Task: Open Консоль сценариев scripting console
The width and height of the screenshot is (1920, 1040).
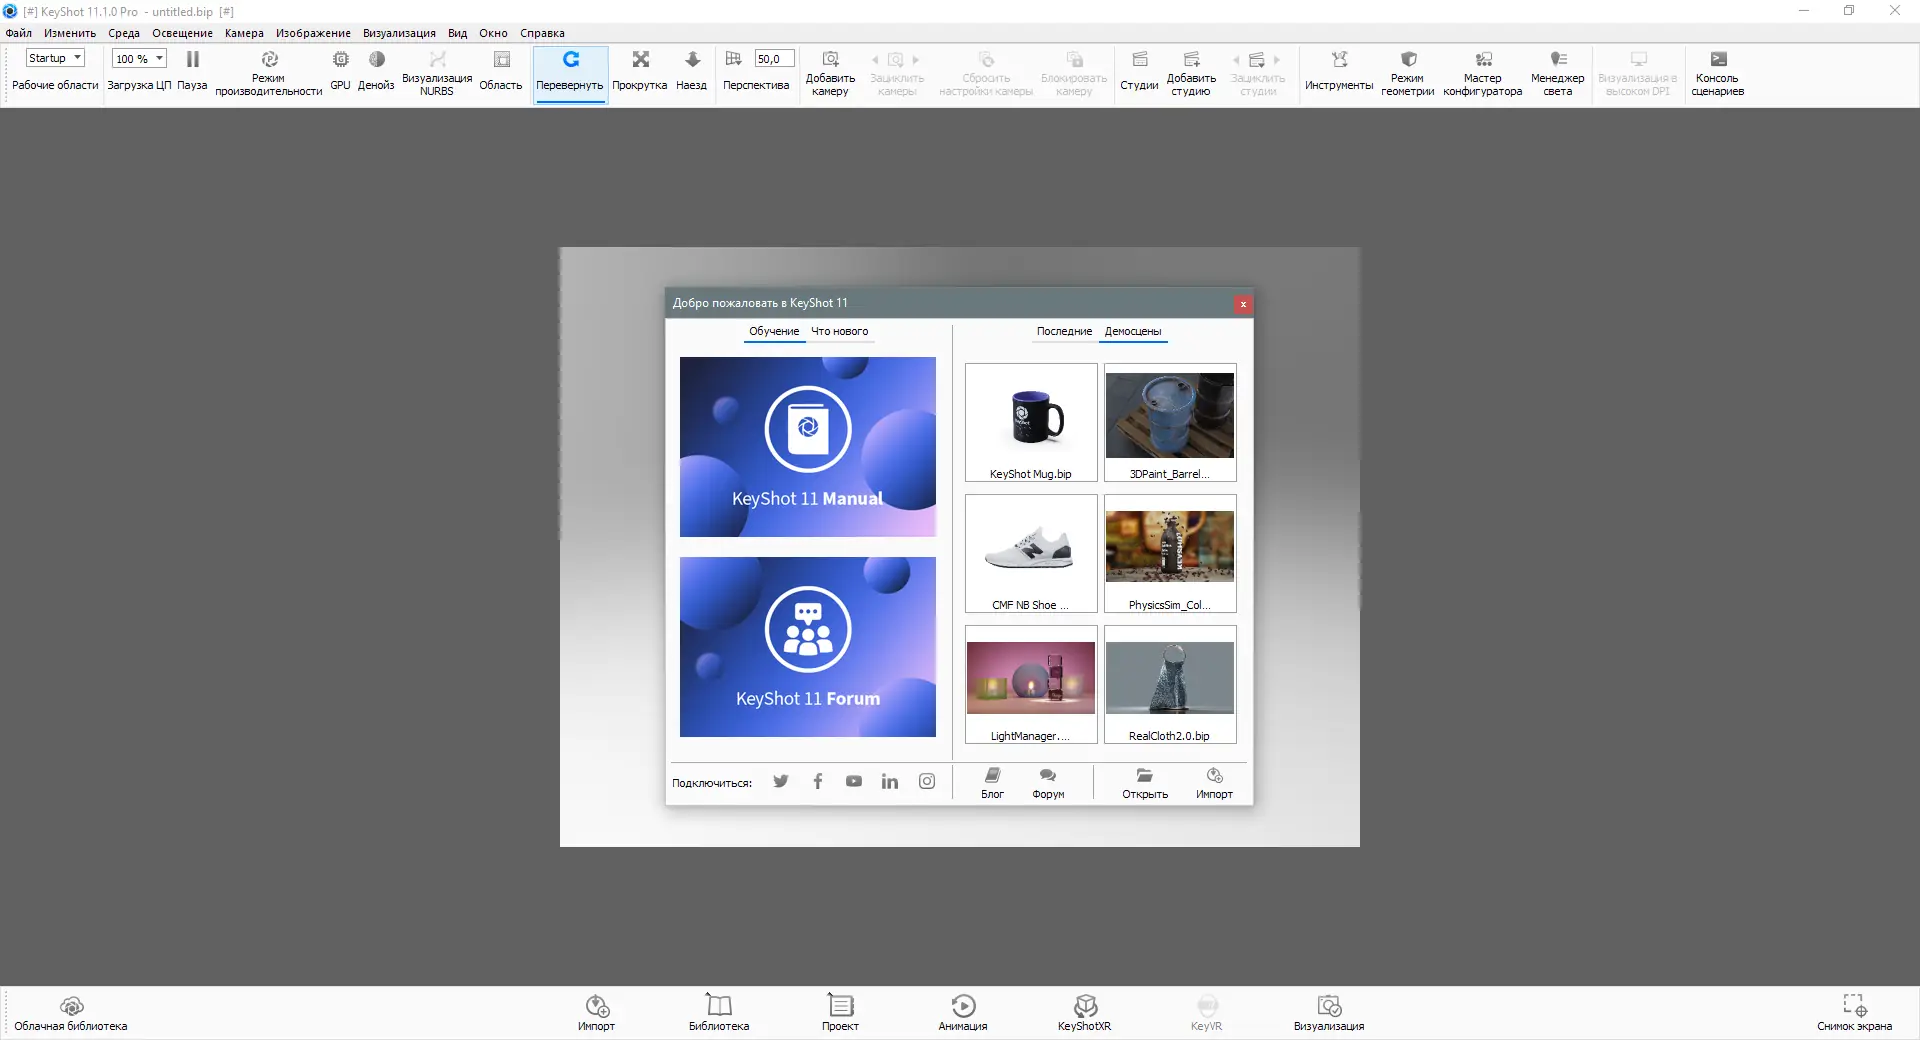Action: tap(1717, 73)
